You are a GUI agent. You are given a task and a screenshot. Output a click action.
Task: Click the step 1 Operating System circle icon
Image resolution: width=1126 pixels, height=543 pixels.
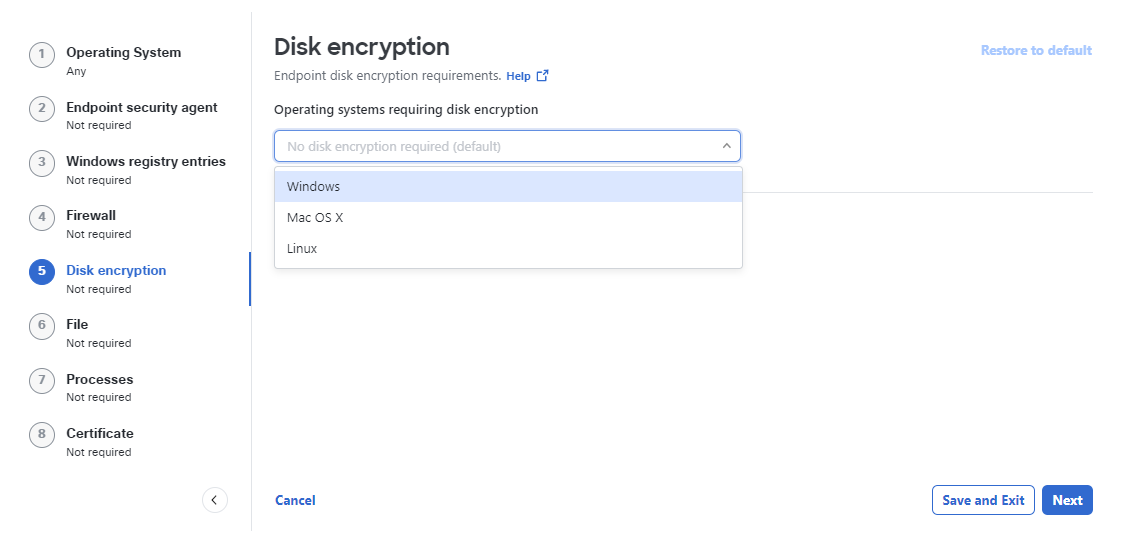point(42,54)
